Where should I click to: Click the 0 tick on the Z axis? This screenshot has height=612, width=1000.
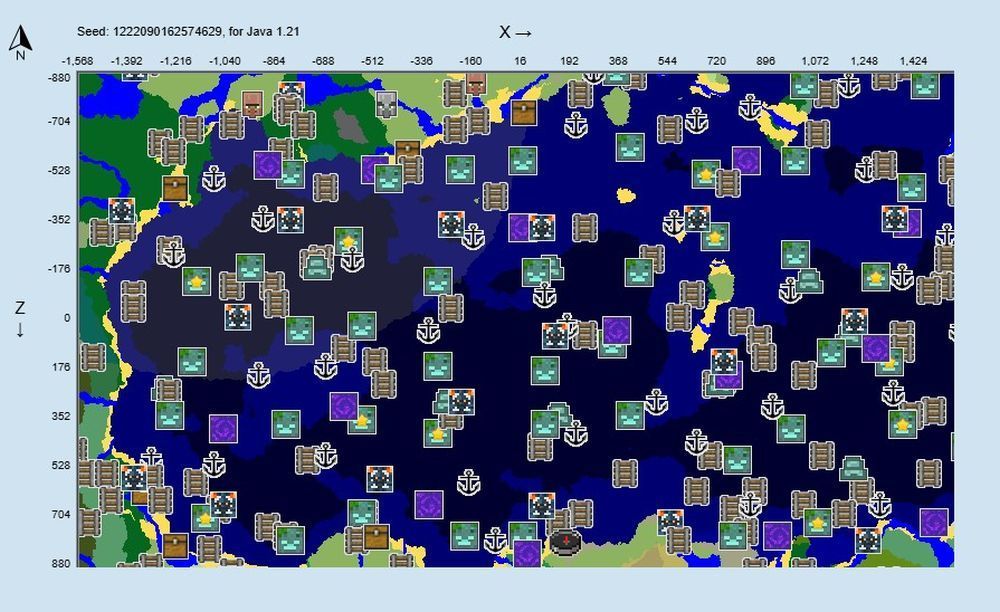(67, 318)
